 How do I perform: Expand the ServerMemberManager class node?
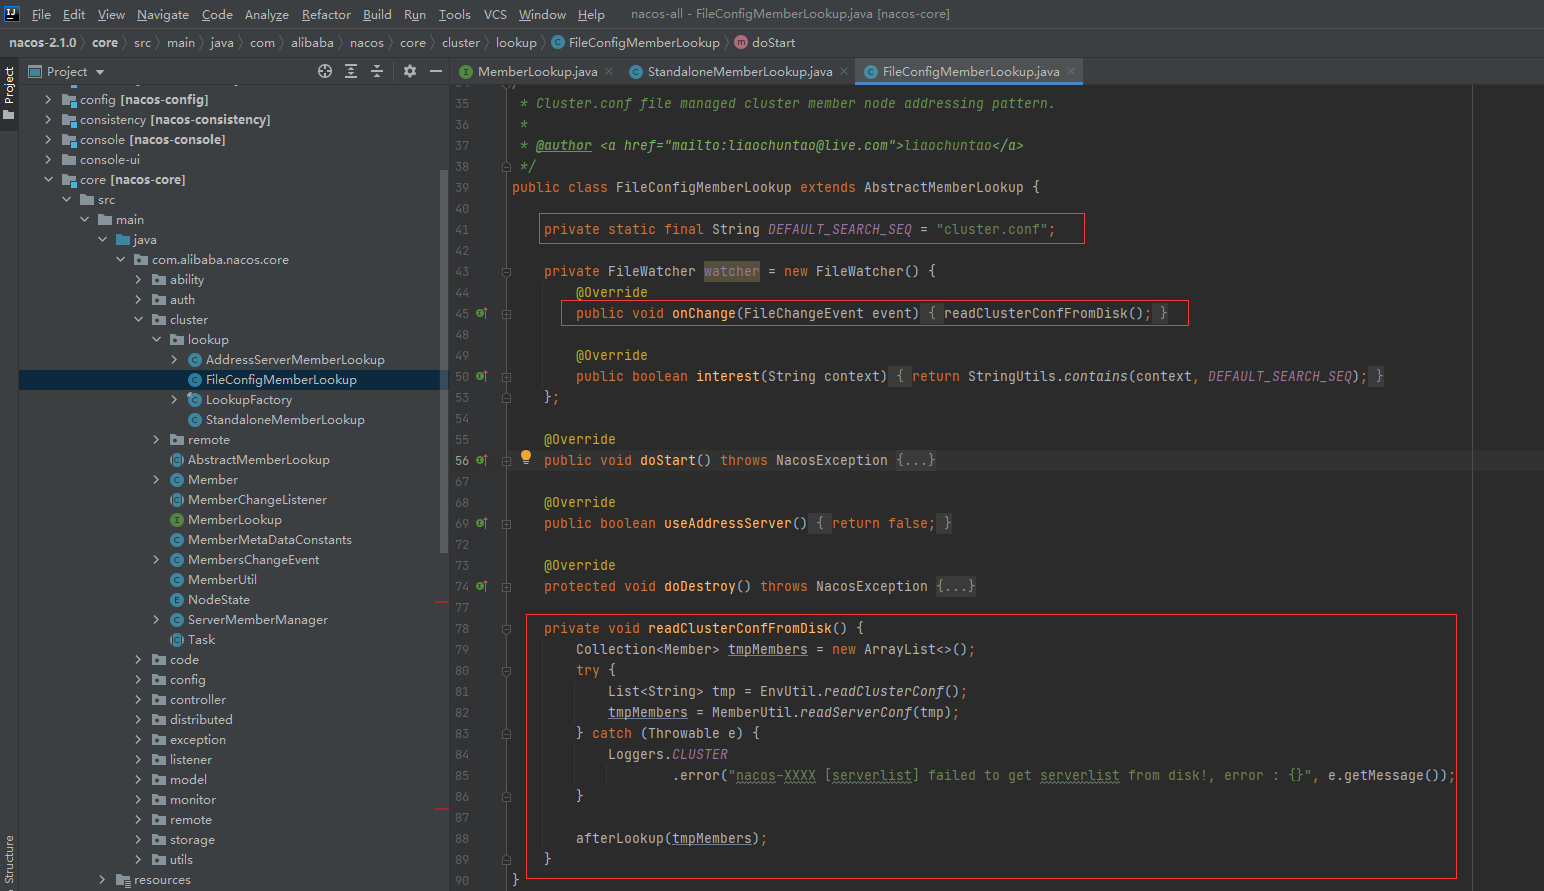tap(156, 619)
